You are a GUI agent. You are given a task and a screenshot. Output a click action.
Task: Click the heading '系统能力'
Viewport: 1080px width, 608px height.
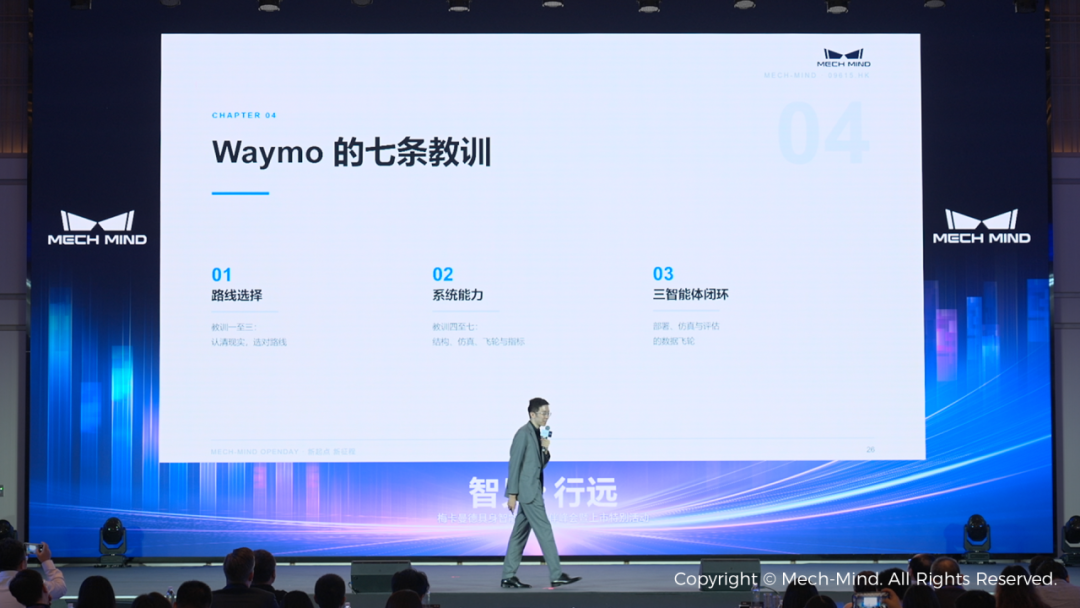tap(458, 295)
